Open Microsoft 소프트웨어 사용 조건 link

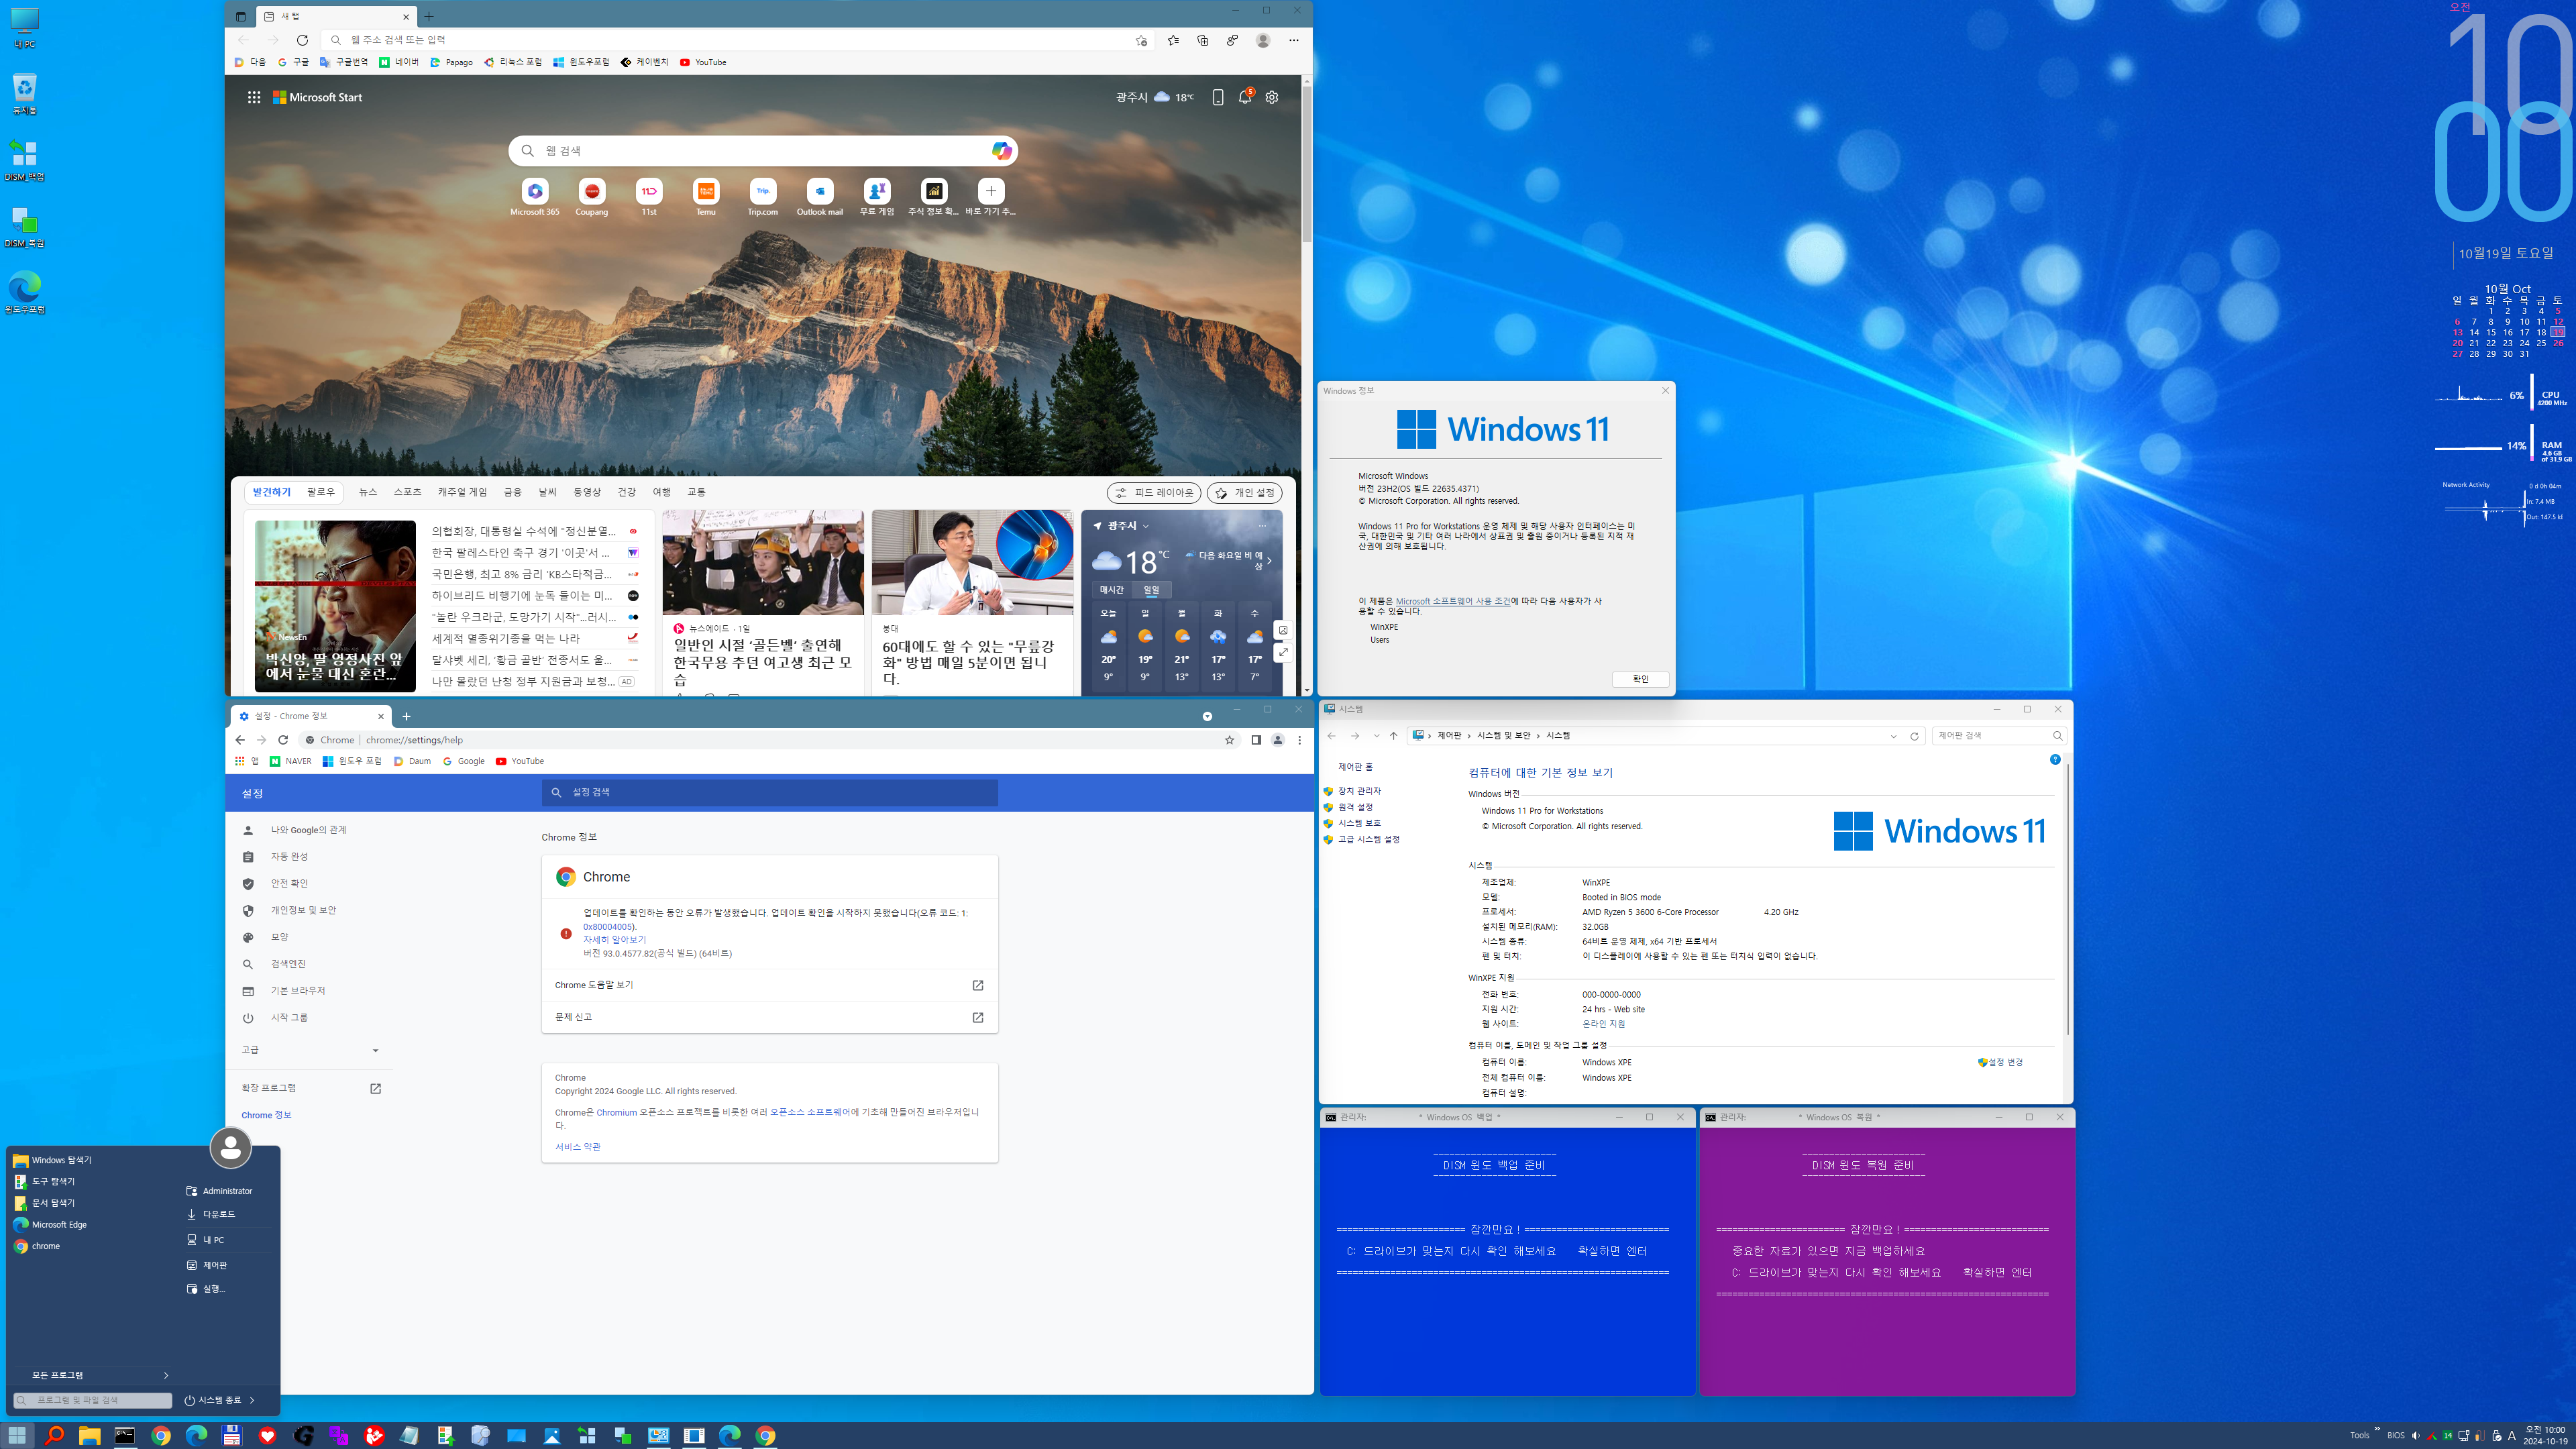tap(1453, 601)
